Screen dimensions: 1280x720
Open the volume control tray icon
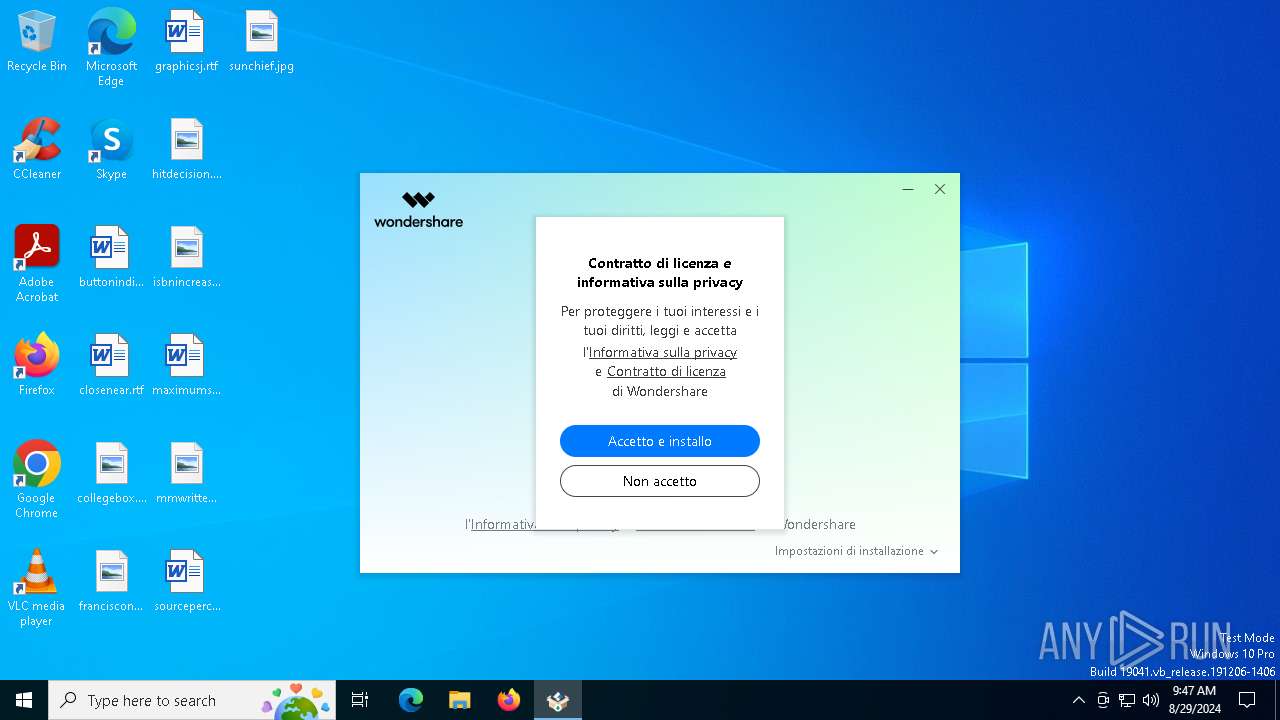tap(1151, 700)
